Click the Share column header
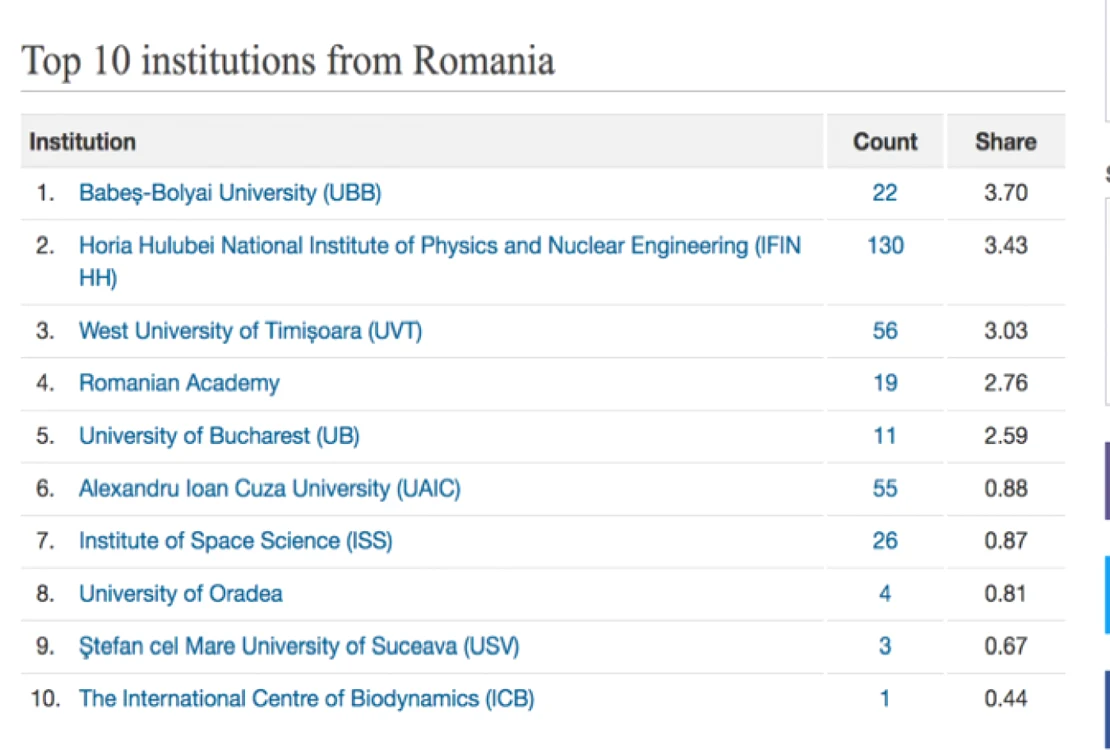 pyautogui.click(x=1006, y=142)
